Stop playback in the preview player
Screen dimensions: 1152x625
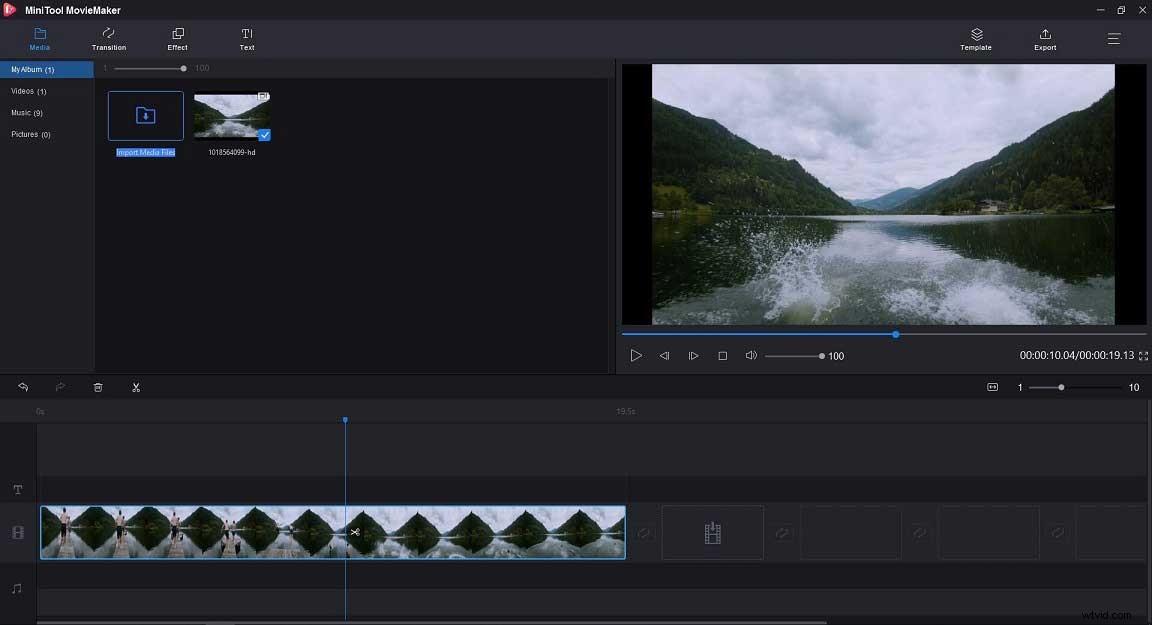(x=722, y=355)
